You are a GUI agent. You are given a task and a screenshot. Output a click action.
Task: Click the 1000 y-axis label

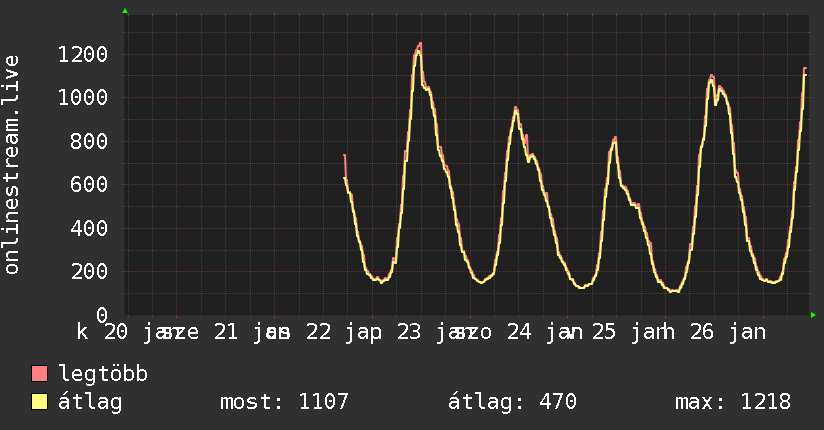point(83,98)
